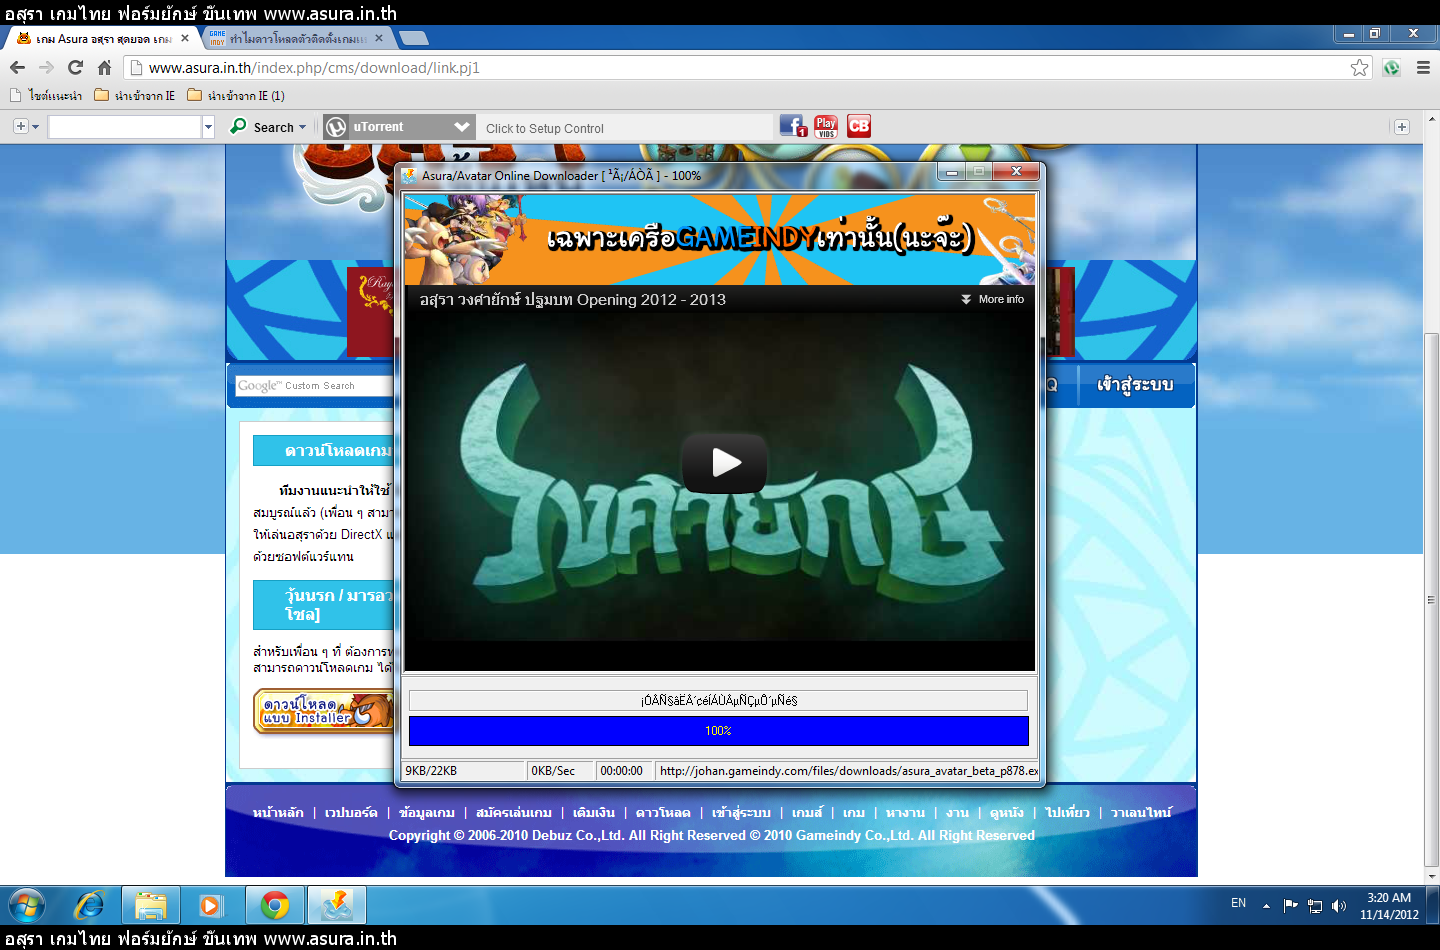1440x950 pixels.
Task: Close the second GameIndy tab
Action: coord(379,38)
